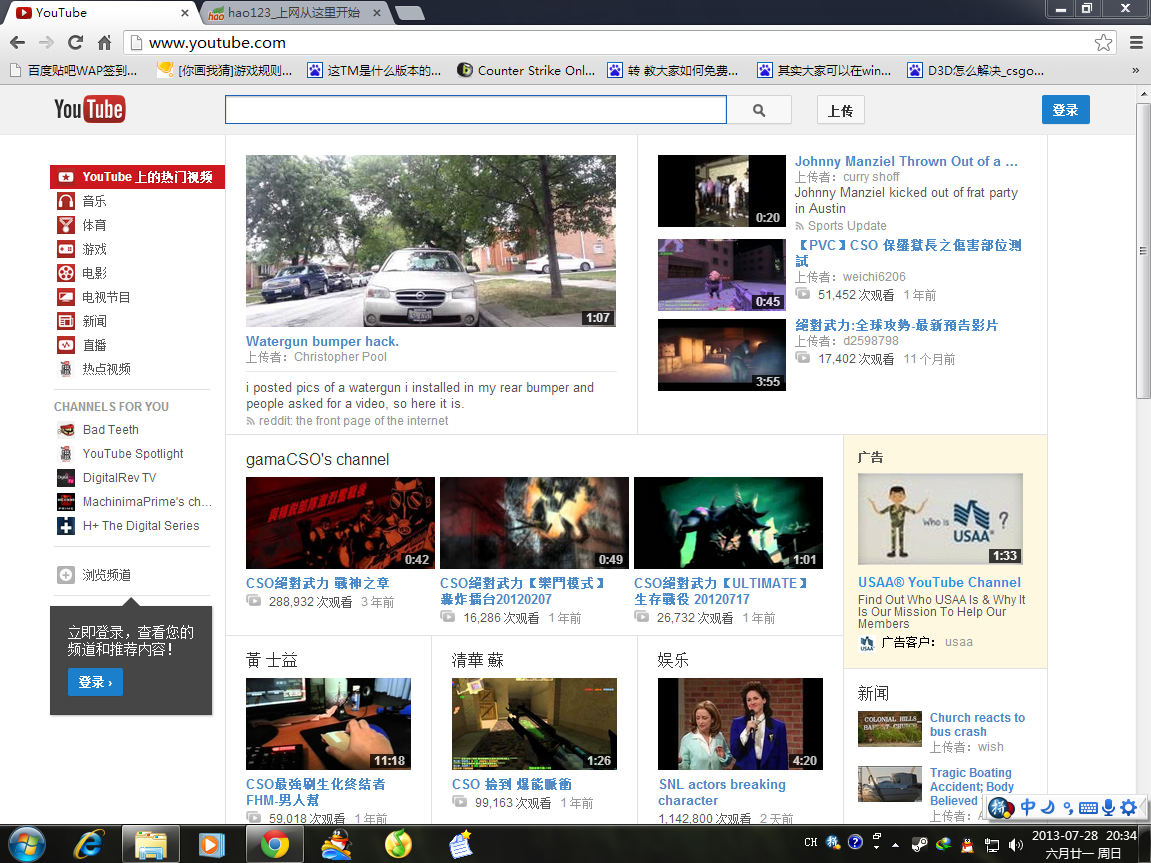Open QQ penguin icon on the taskbar
Viewport: 1151px width, 863px height.
(x=337, y=845)
